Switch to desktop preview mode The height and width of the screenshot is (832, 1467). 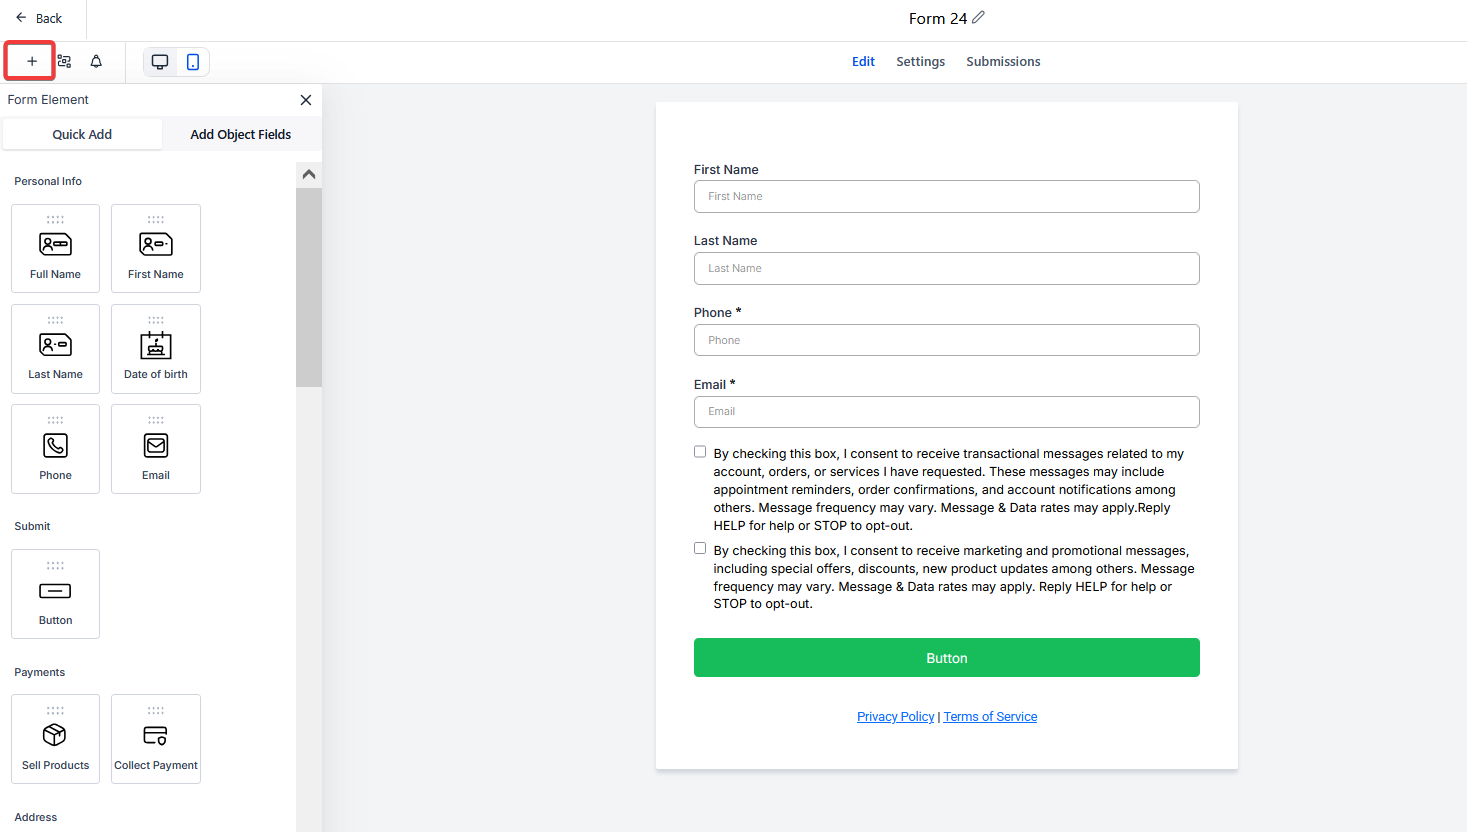(160, 62)
